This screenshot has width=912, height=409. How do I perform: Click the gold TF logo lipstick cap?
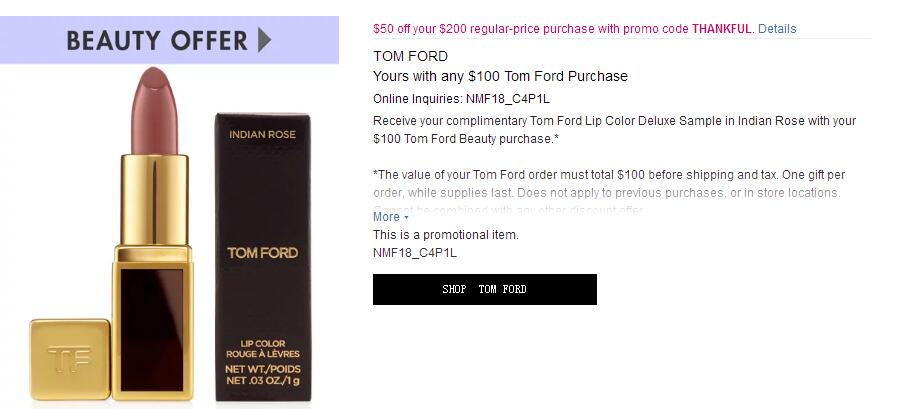click(x=70, y=359)
